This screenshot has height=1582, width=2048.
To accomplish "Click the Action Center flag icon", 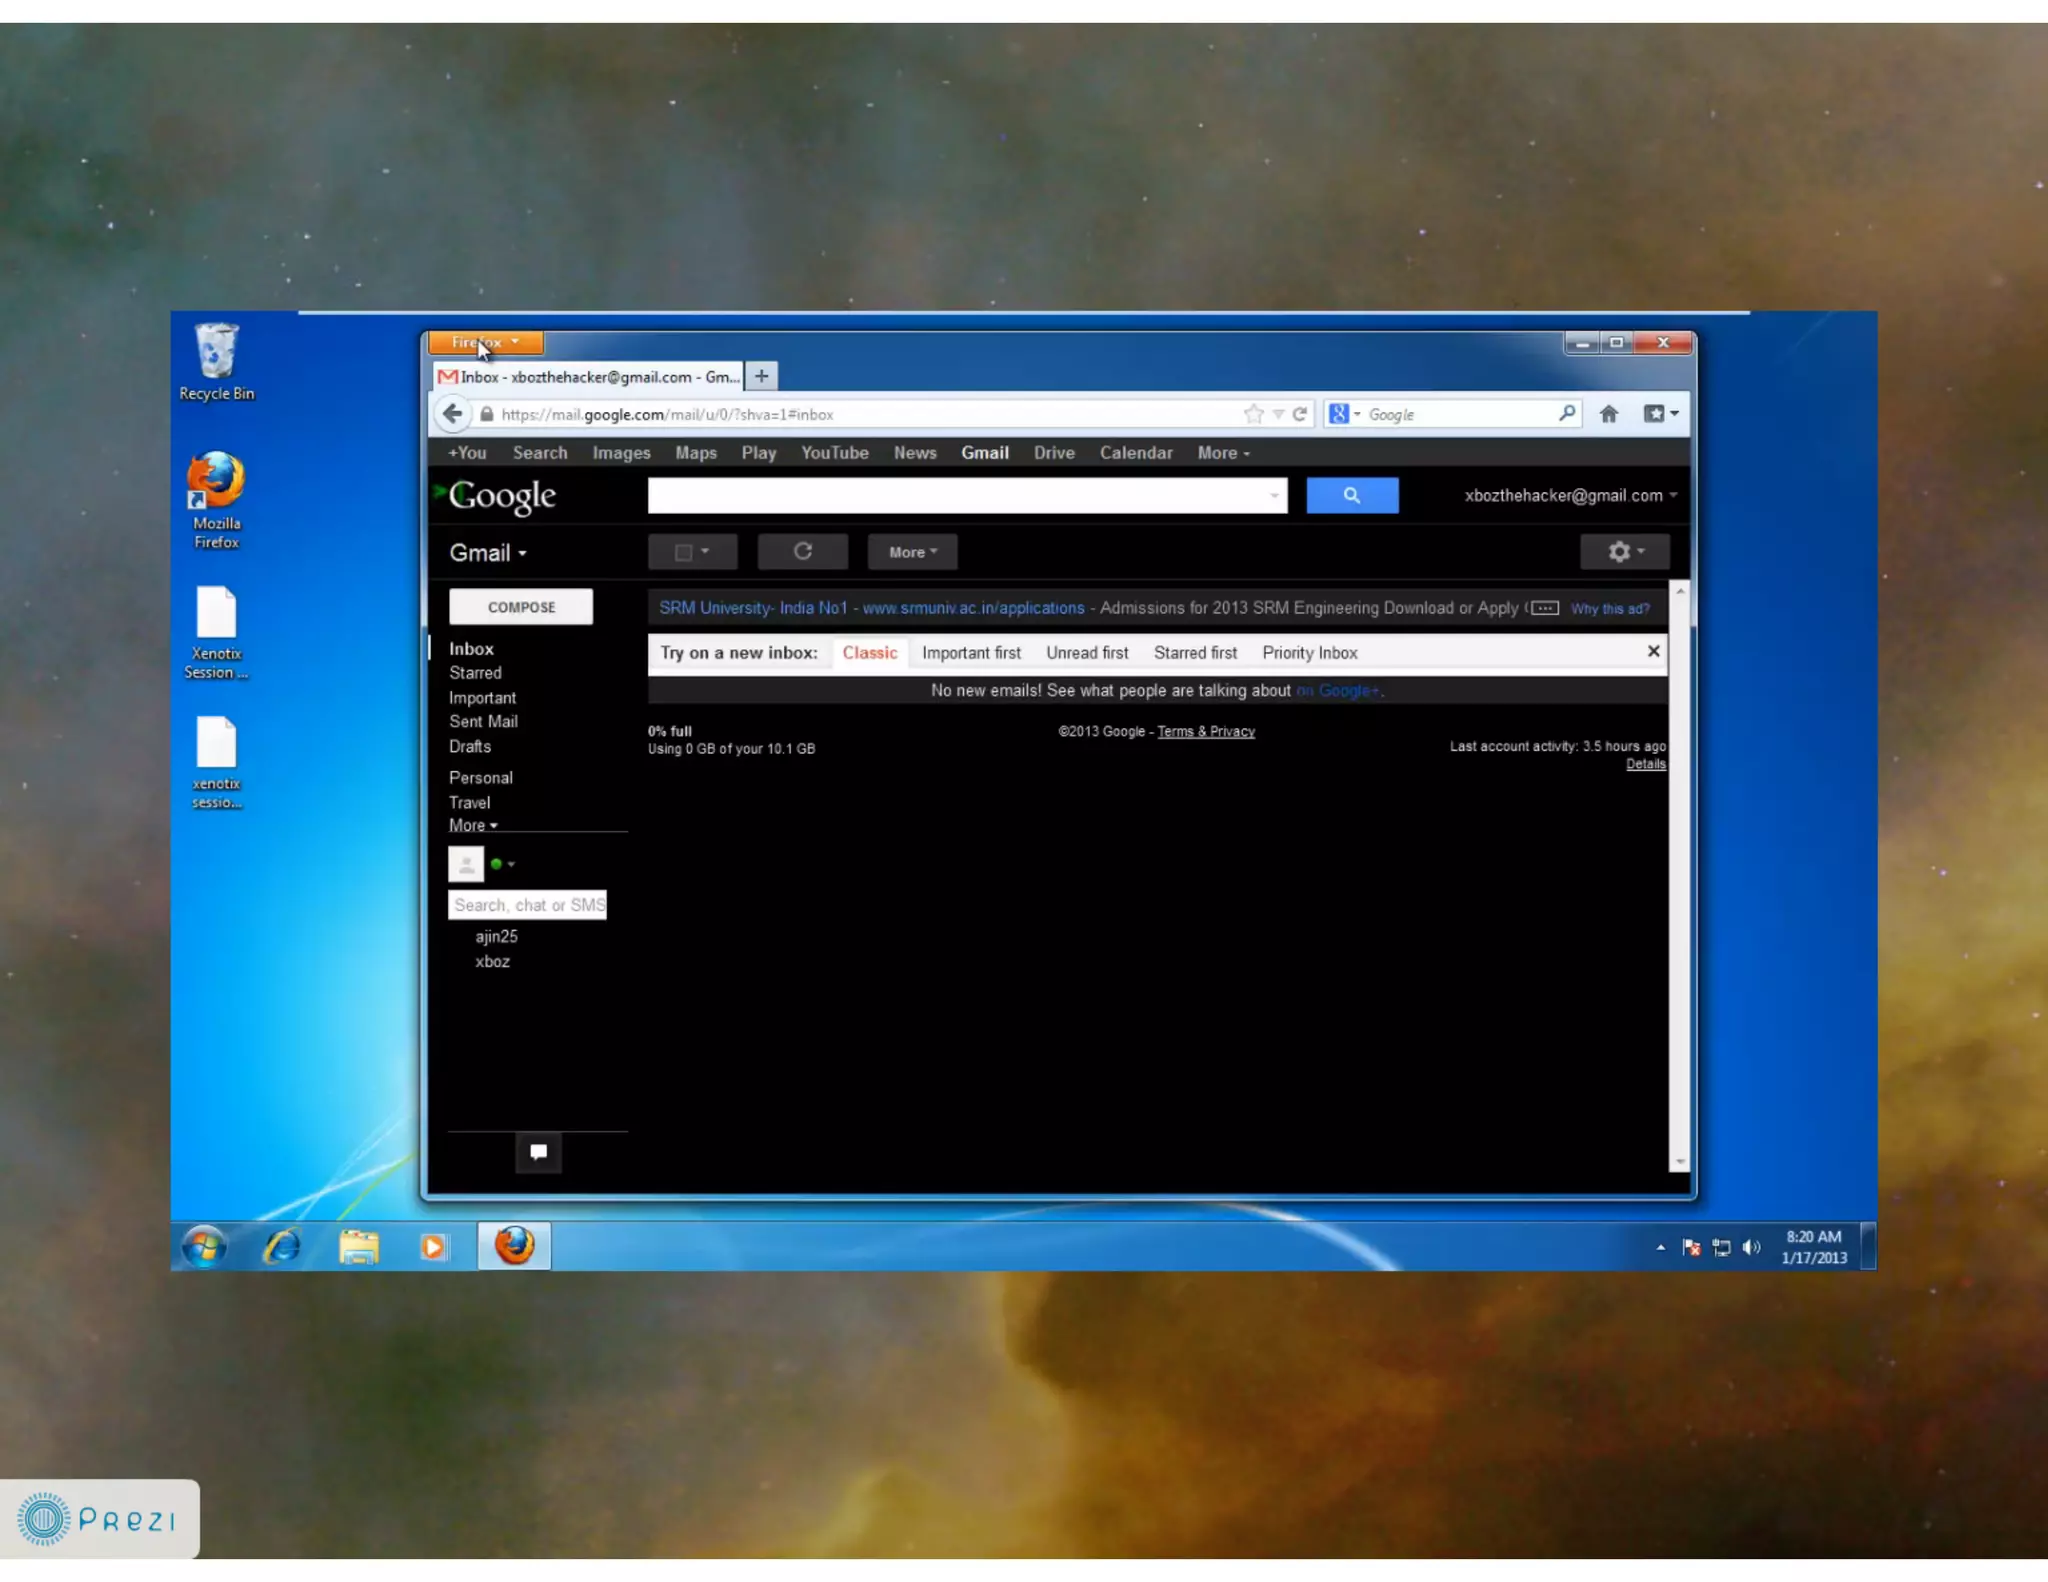I will (1691, 1247).
